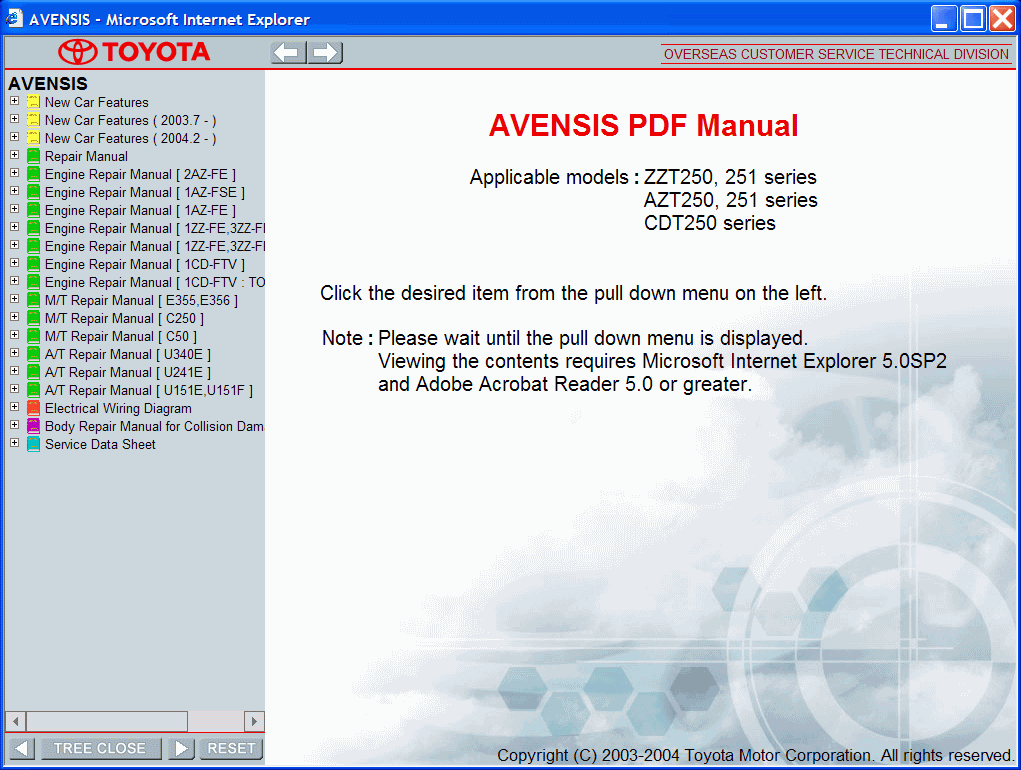The height and width of the screenshot is (770, 1021).
Task: Click the forward navigation arrow
Action: point(324,52)
